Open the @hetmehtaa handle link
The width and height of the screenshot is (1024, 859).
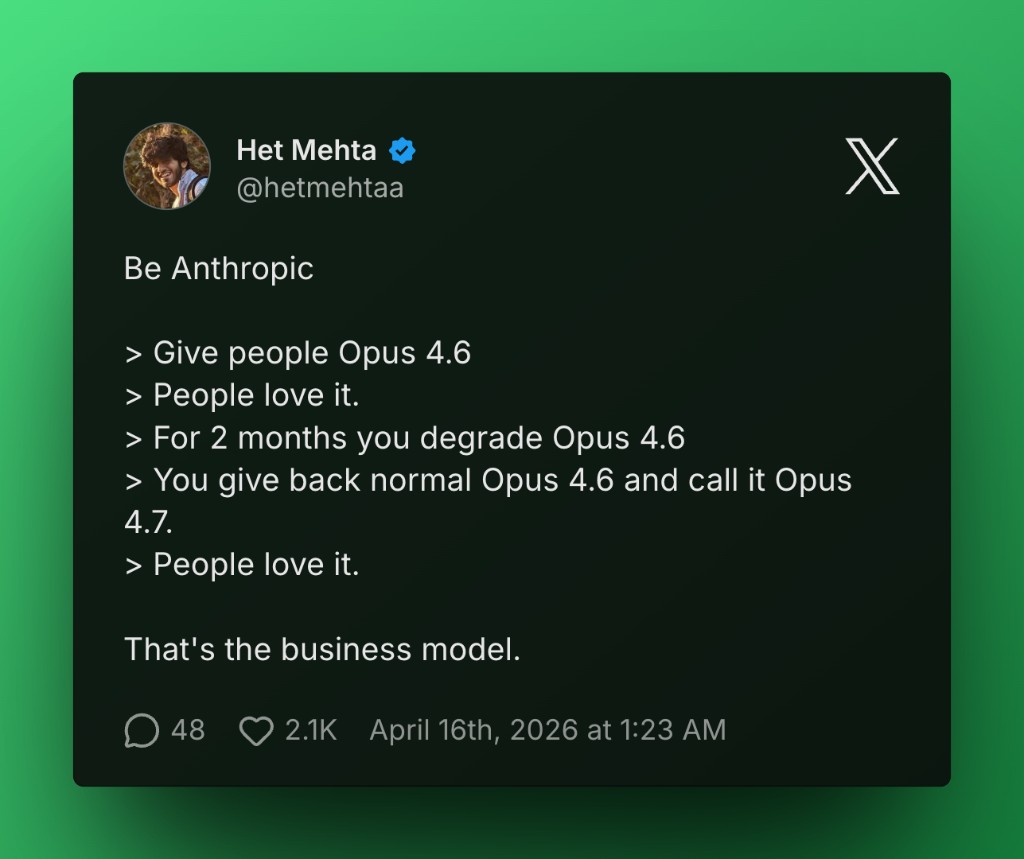[320, 188]
